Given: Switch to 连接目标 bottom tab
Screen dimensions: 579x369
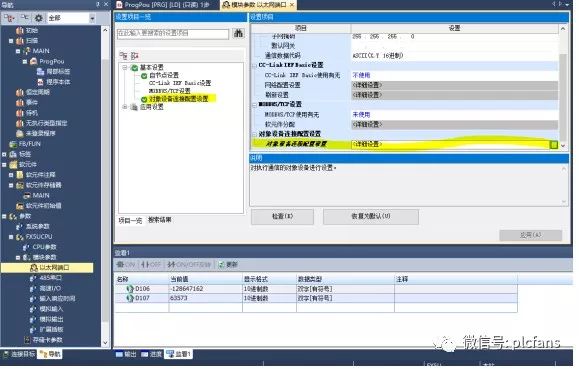Looking at the screenshot, I should (19, 354).
